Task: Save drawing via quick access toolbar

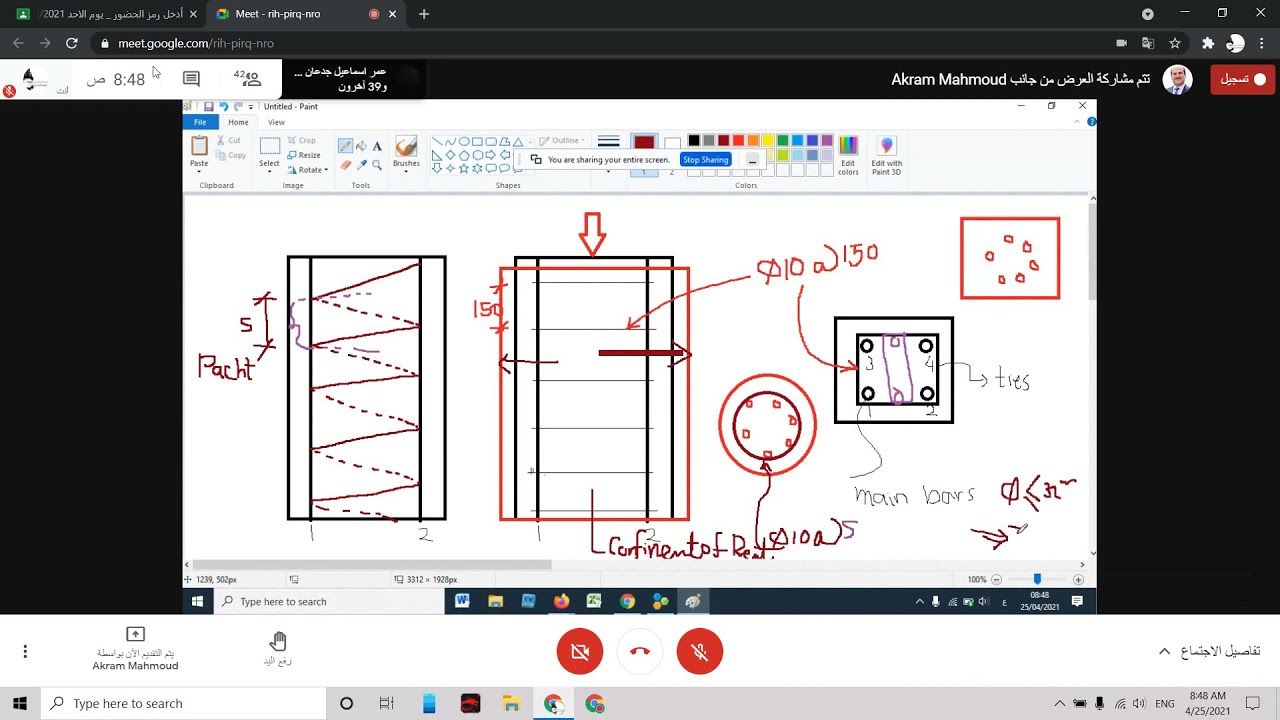Action: [x=208, y=107]
